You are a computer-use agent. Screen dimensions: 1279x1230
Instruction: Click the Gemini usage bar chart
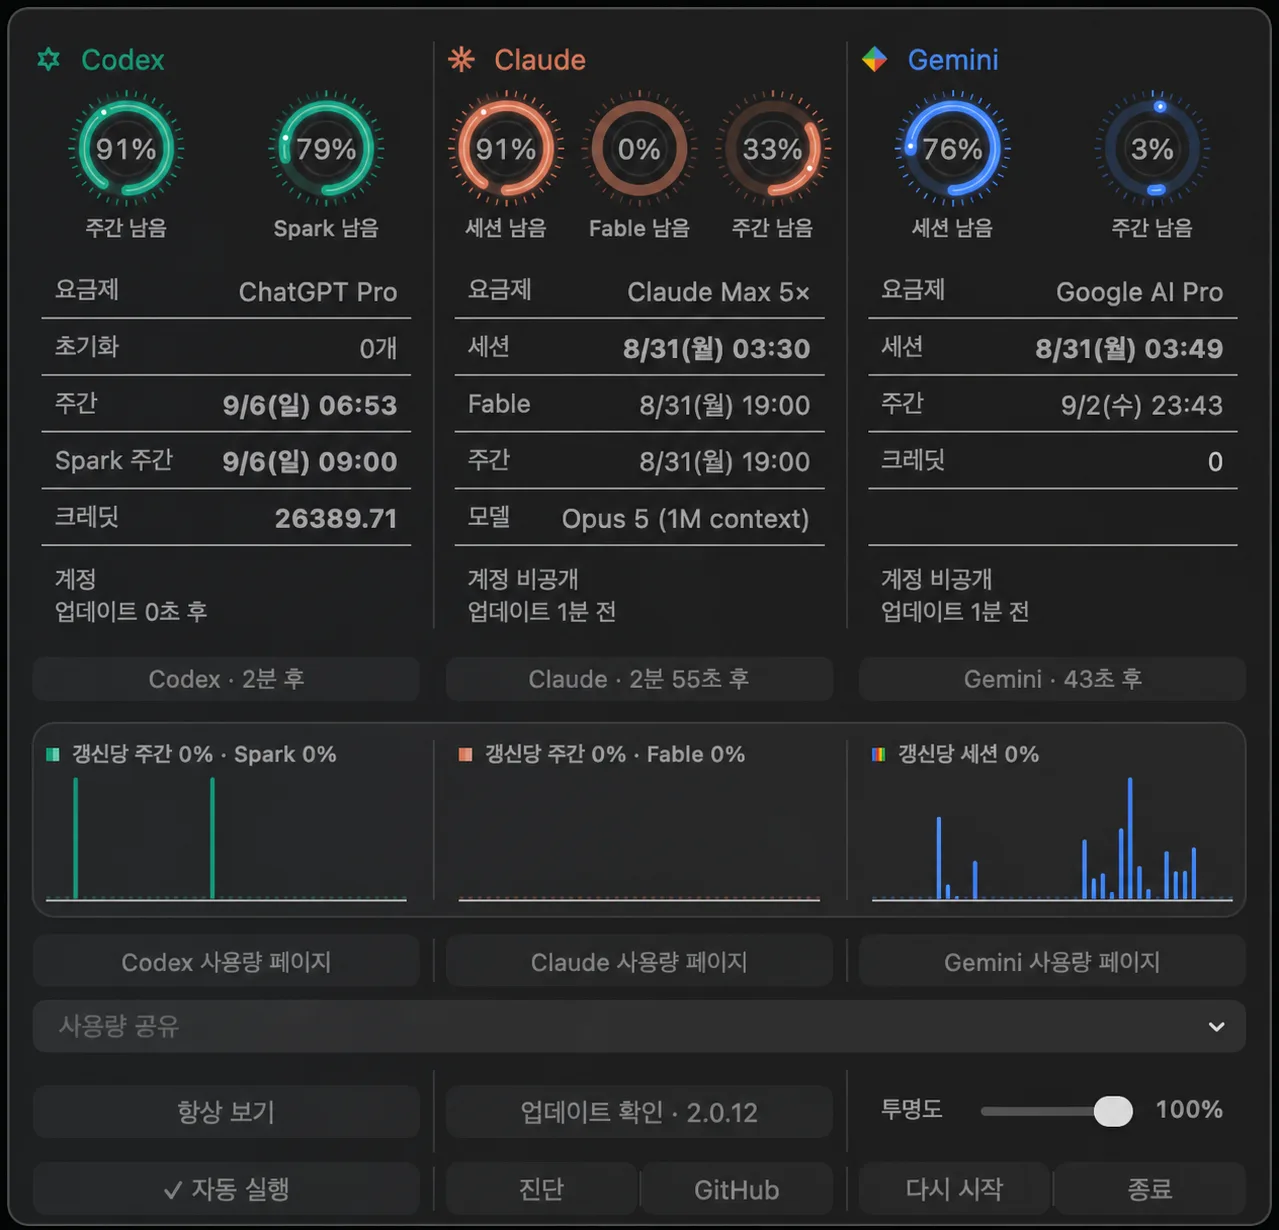coord(1052,838)
